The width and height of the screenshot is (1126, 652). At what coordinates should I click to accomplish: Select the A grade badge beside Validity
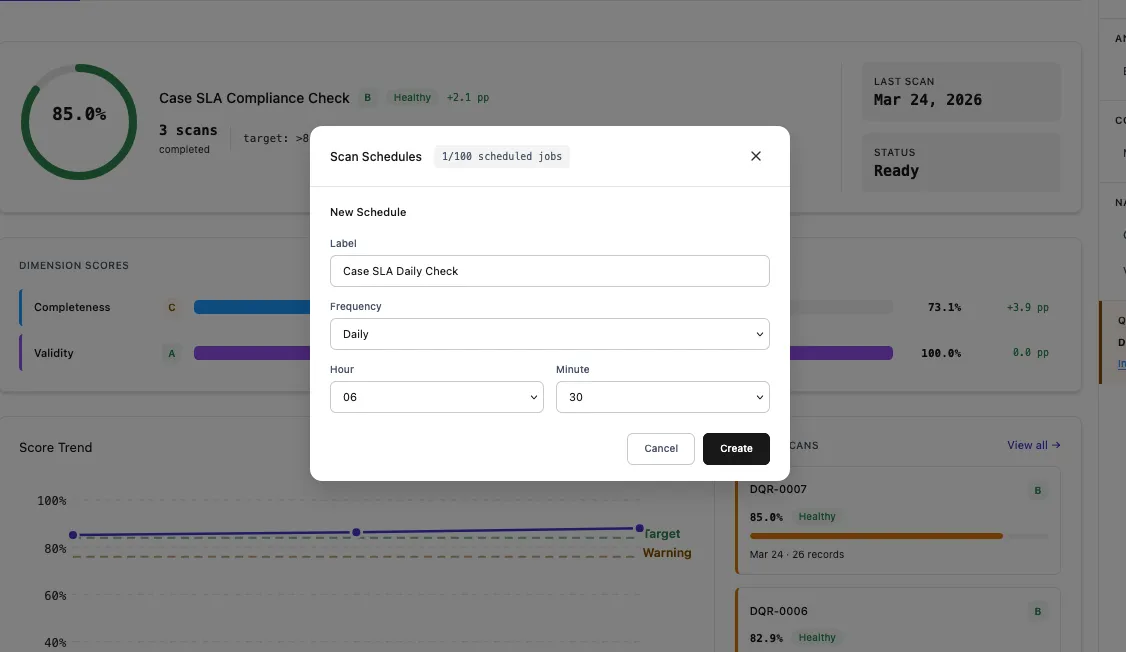(x=170, y=352)
